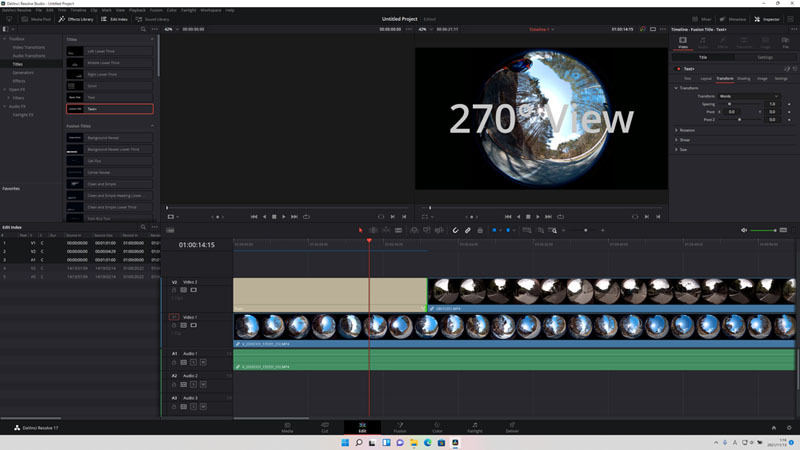800x450 pixels.
Task: Click the Insert Clip tool
Action: tap(414, 231)
